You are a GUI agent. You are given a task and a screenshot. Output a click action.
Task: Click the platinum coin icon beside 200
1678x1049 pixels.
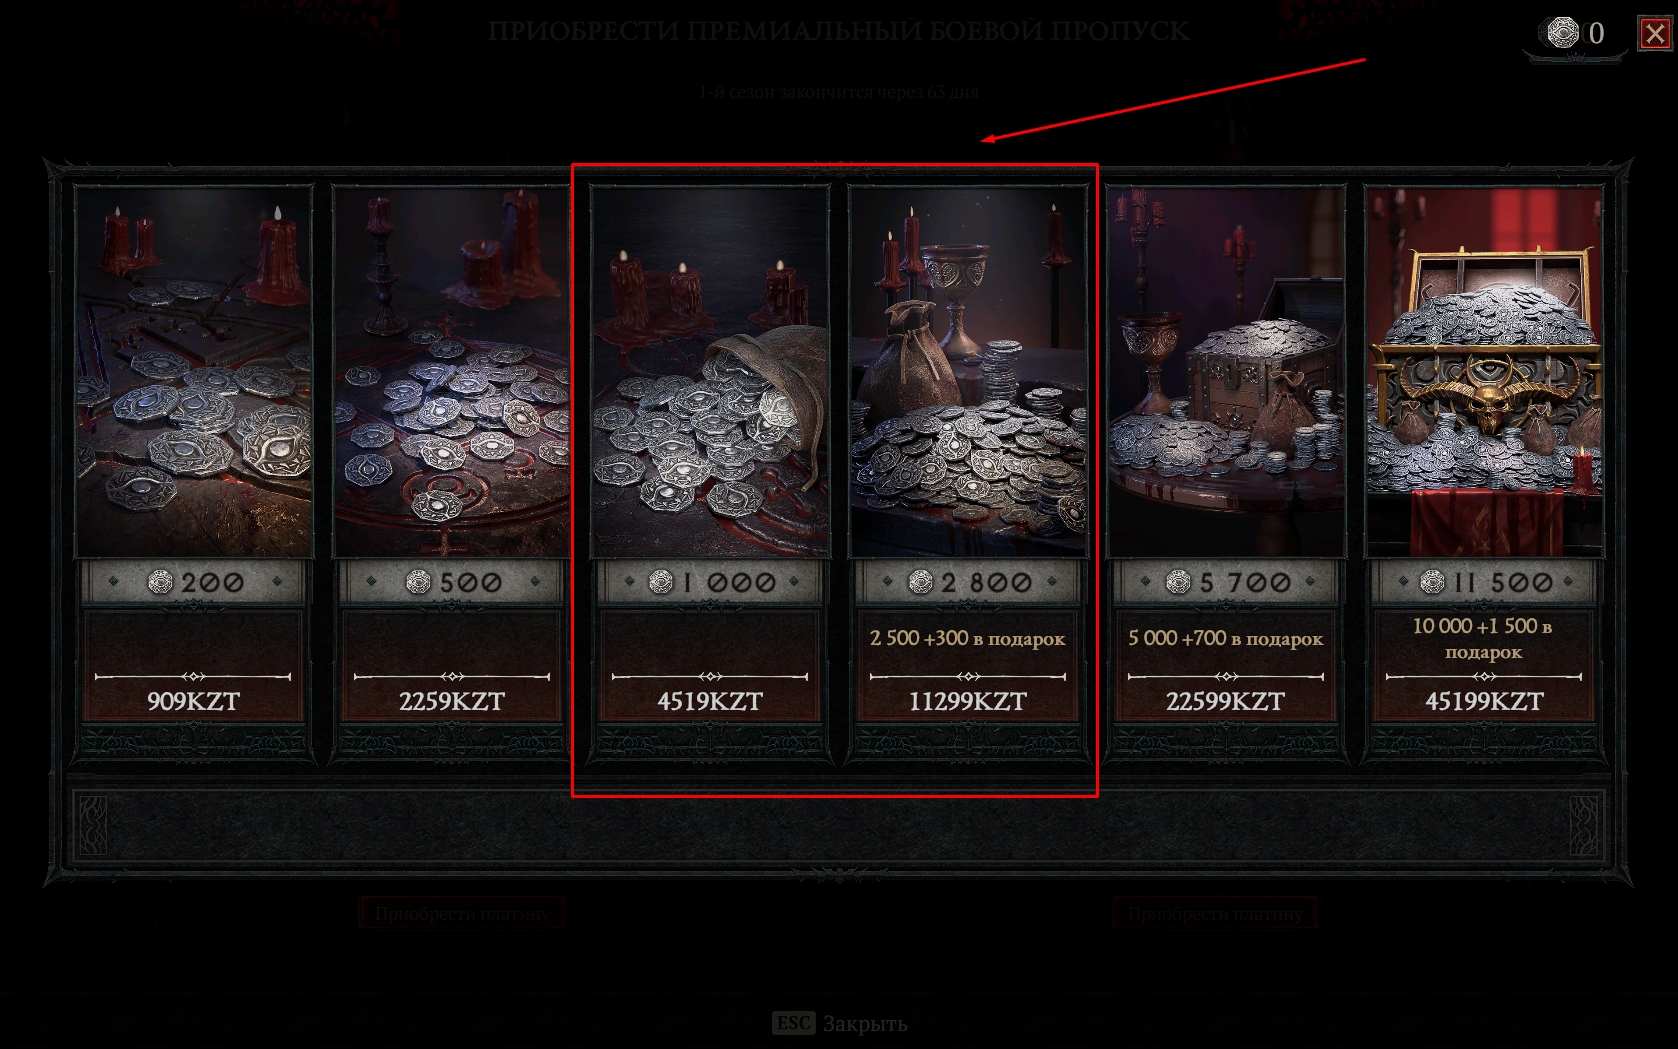160,582
